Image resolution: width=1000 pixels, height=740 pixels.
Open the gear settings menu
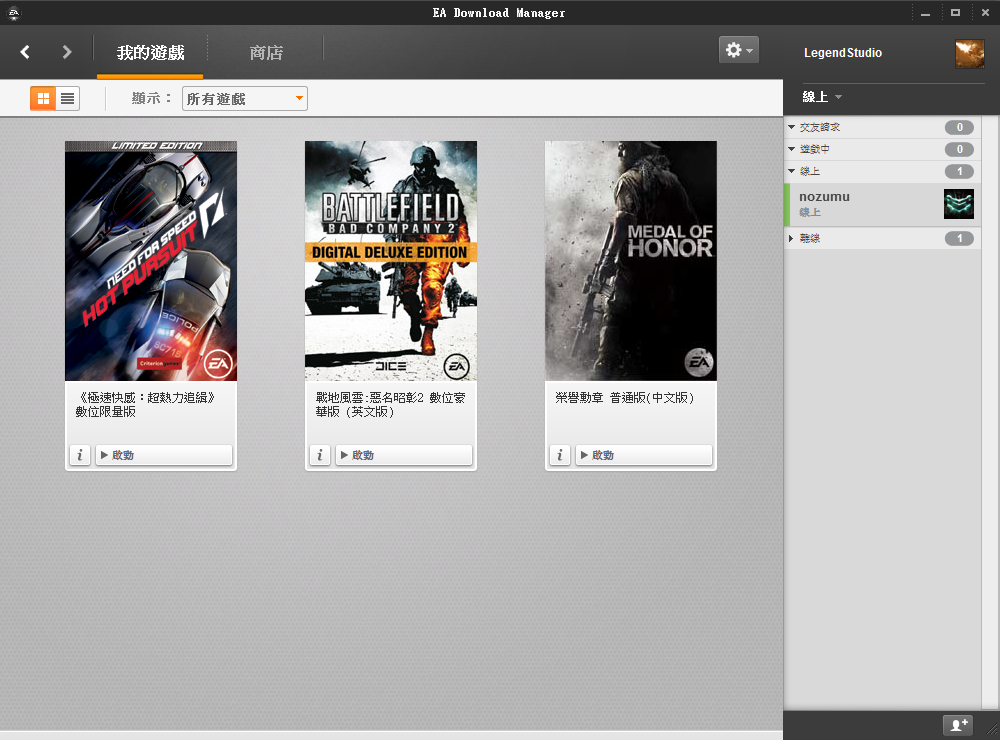click(738, 50)
